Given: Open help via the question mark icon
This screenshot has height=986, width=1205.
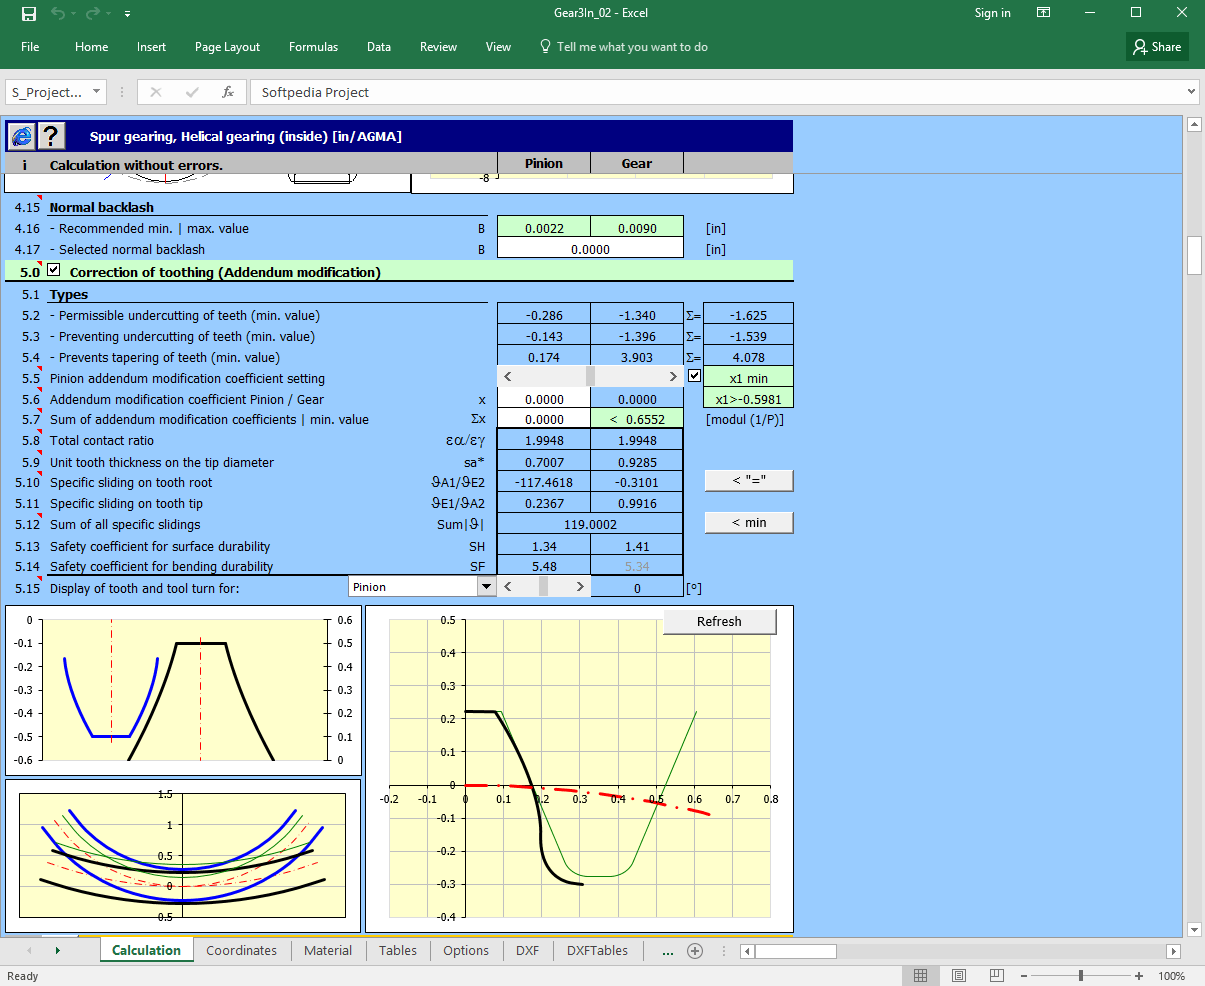Looking at the screenshot, I should point(49,136).
